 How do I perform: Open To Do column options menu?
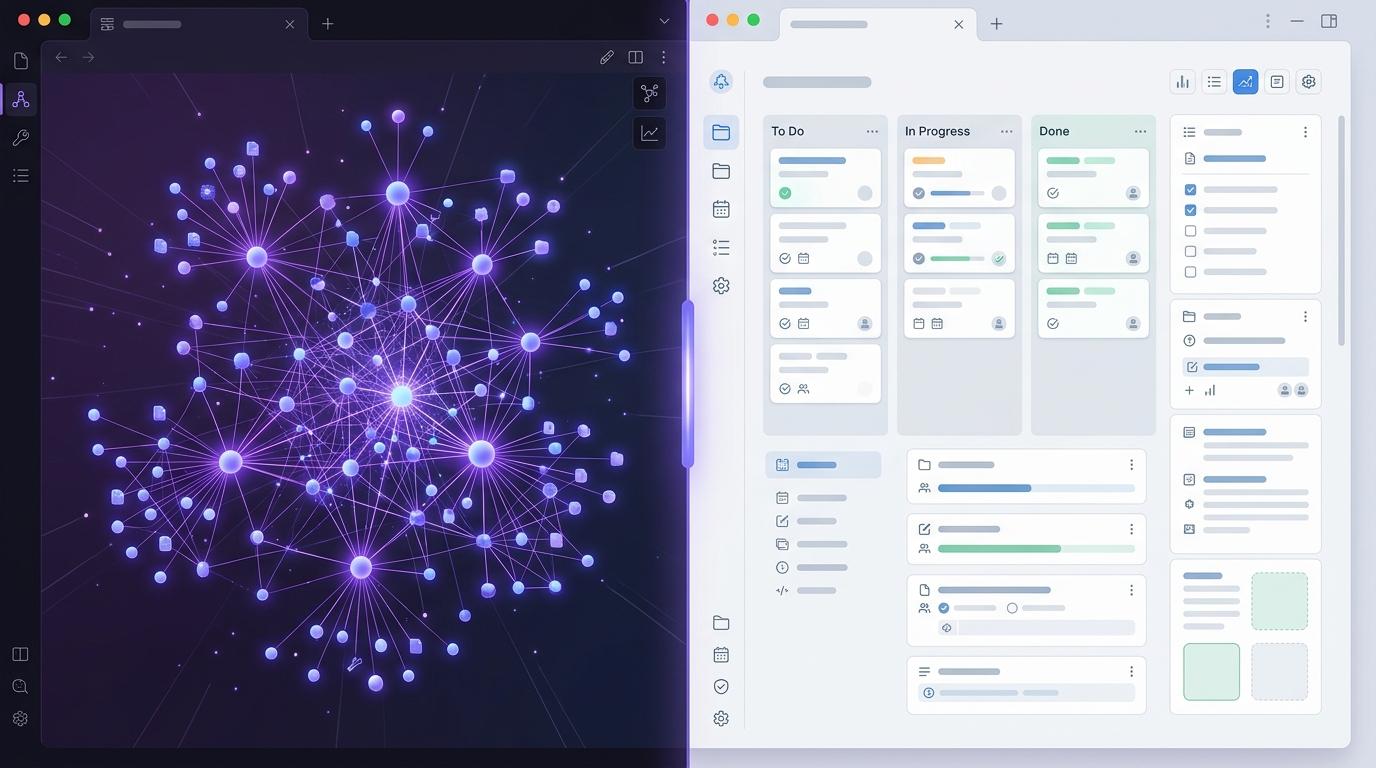(x=872, y=131)
